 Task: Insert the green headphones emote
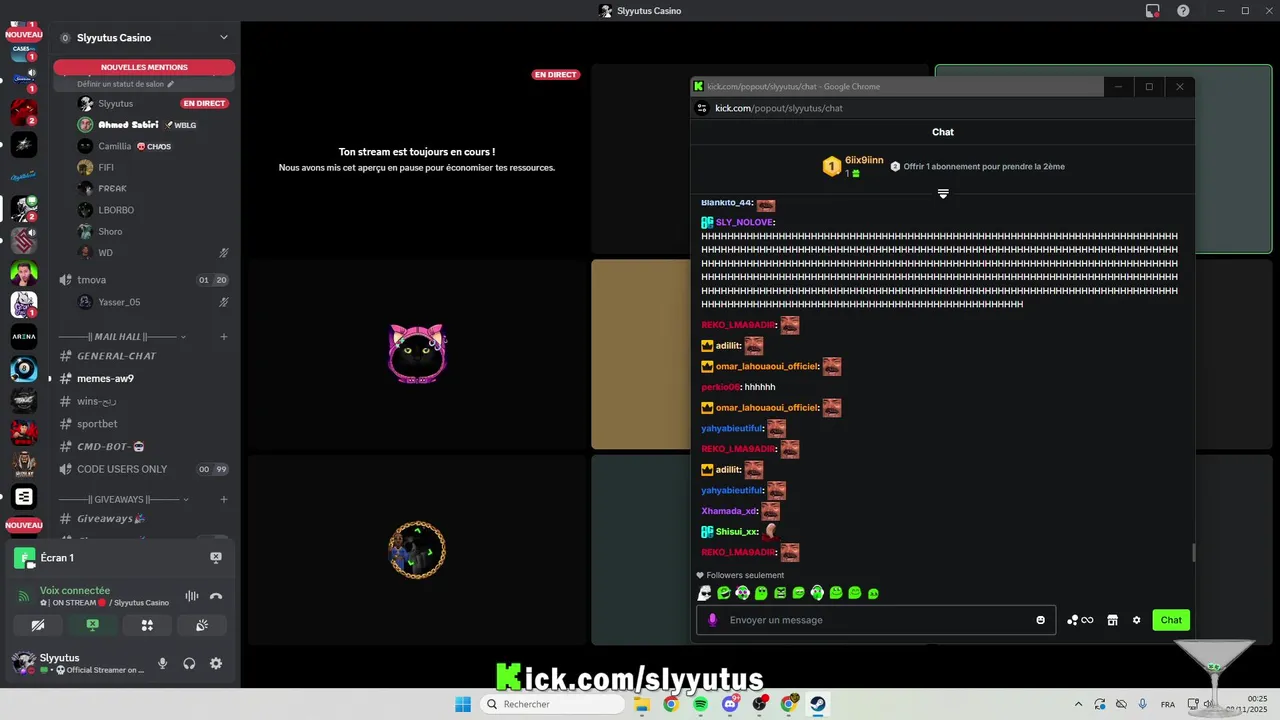pos(817,593)
